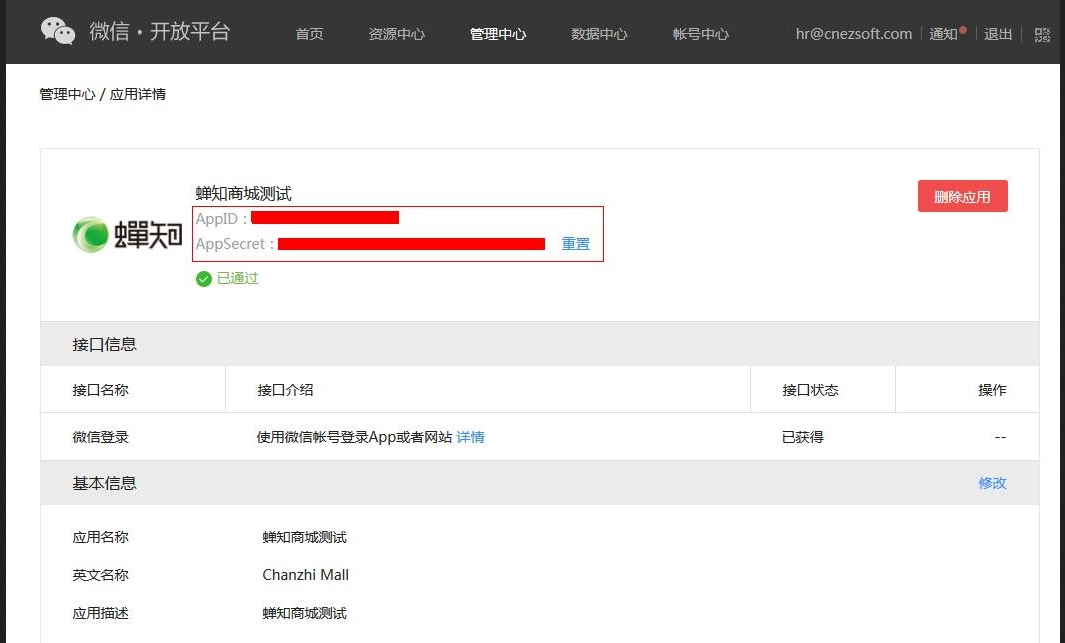Click the WeChat logo icon

point(58,31)
